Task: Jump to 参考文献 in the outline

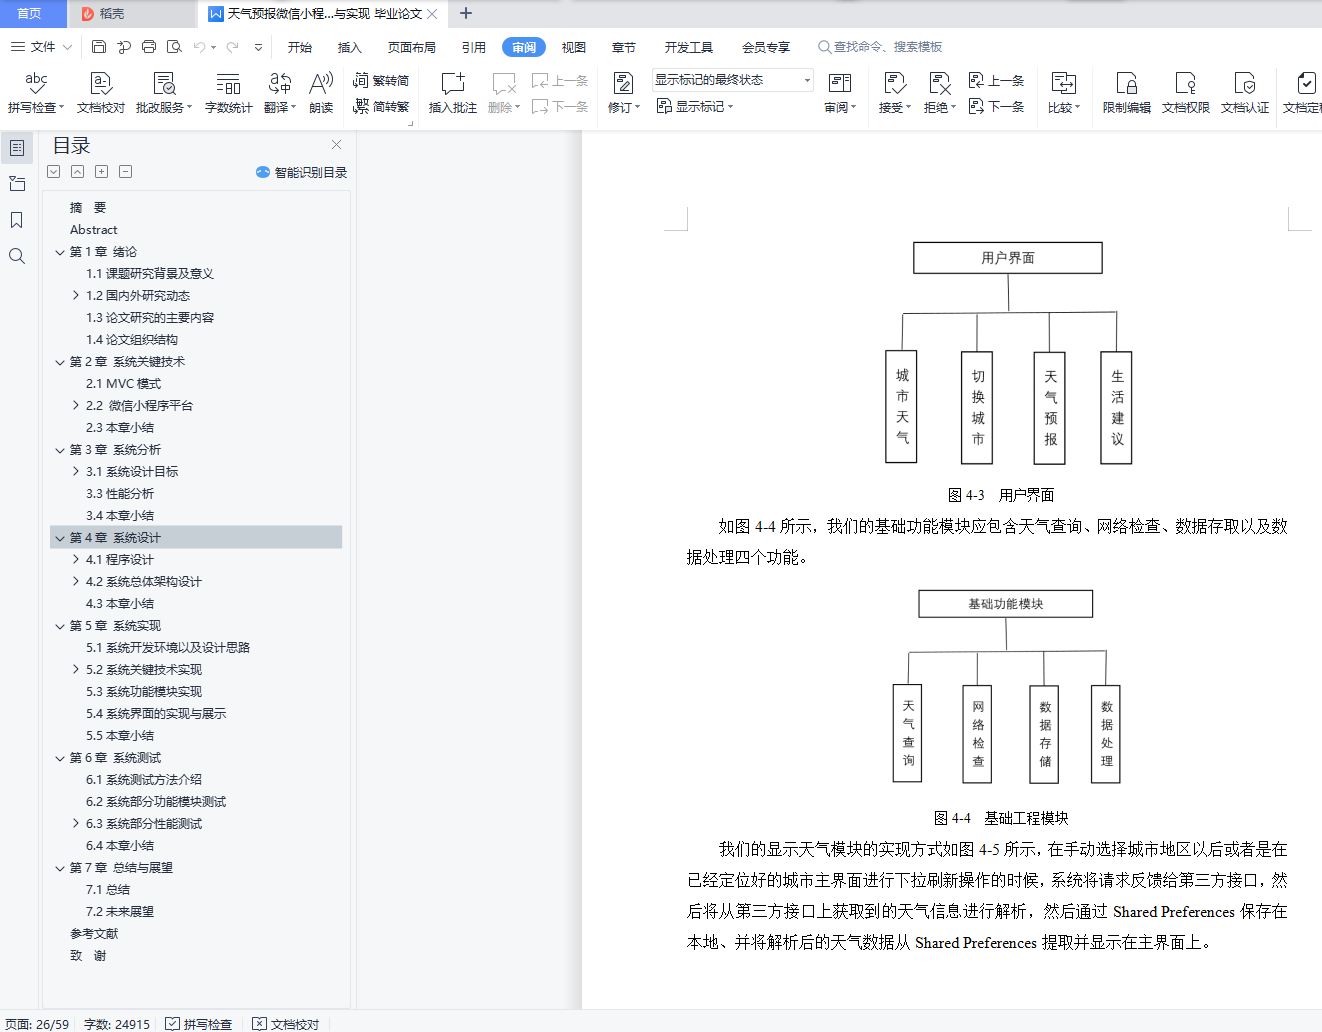Action: click(x=94, y=934)
